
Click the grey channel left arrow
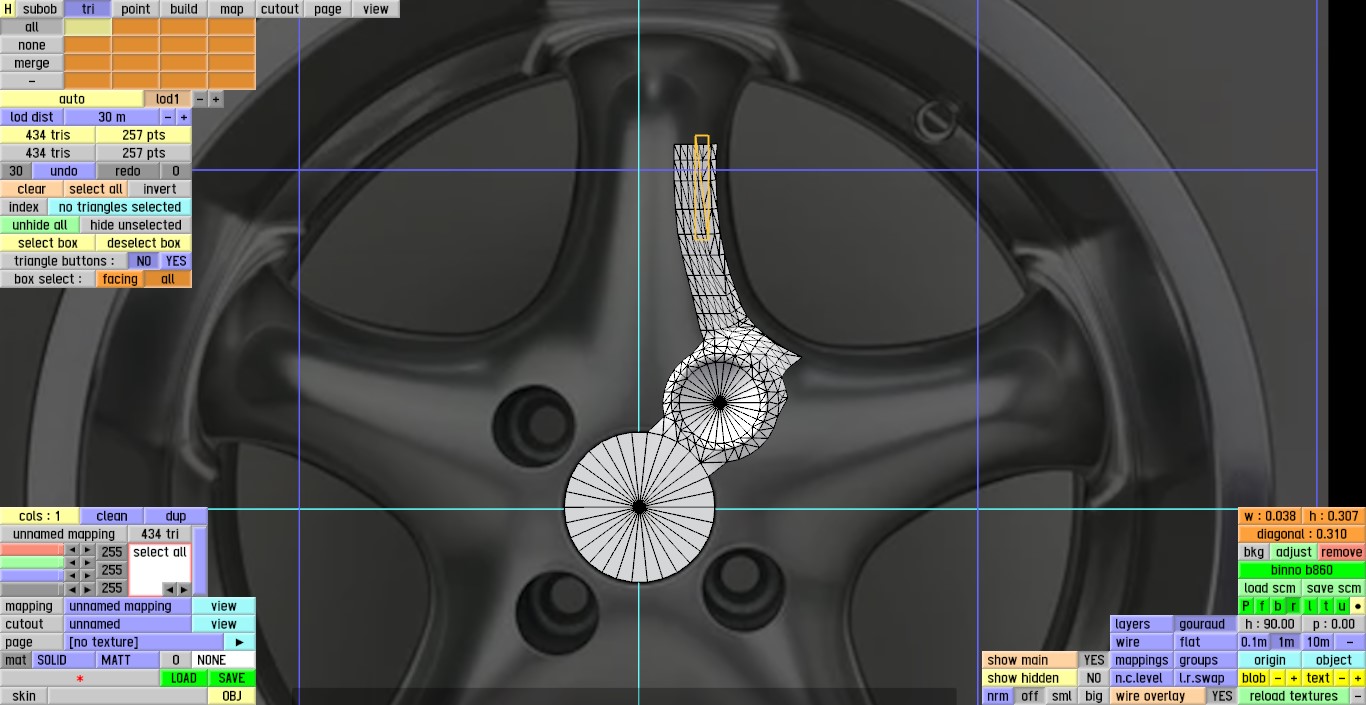[x=72, y=589]
